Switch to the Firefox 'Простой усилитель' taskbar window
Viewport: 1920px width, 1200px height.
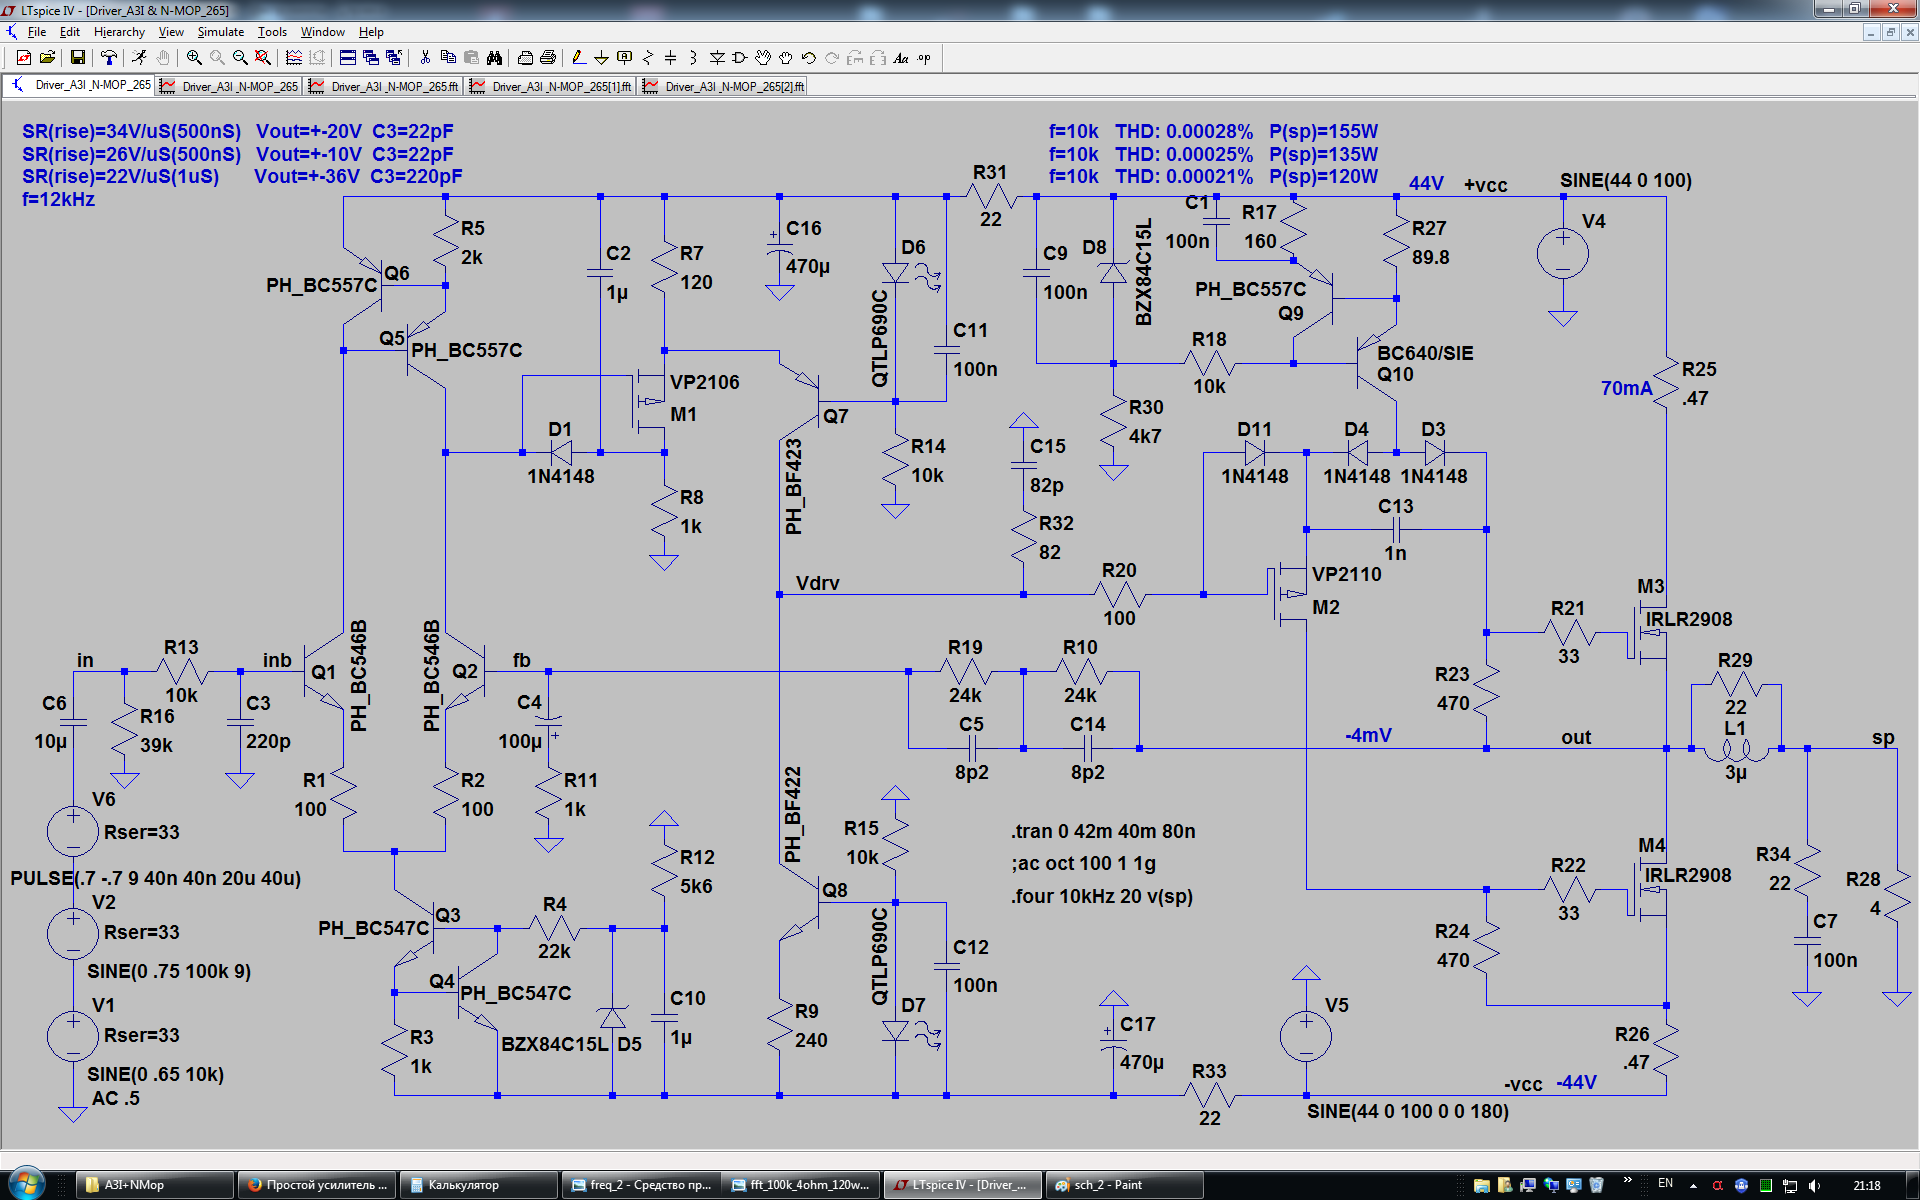pyautogui.click(x=317, y=1185)
